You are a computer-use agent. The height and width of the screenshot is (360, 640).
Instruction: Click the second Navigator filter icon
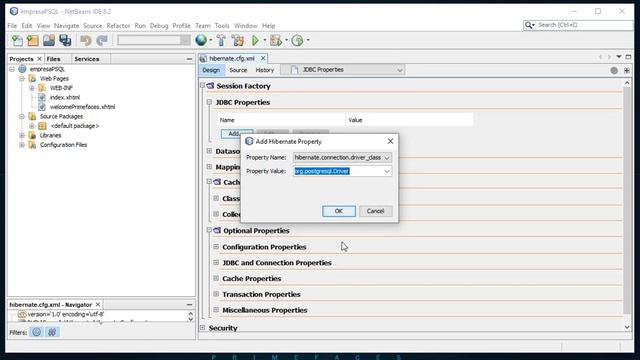pyautogui.click(x=52, y=332)
